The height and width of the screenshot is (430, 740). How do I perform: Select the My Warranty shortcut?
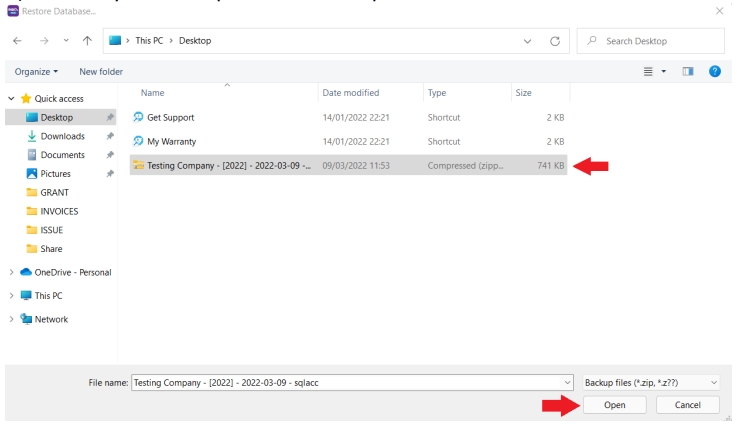(x=170, y=141)
